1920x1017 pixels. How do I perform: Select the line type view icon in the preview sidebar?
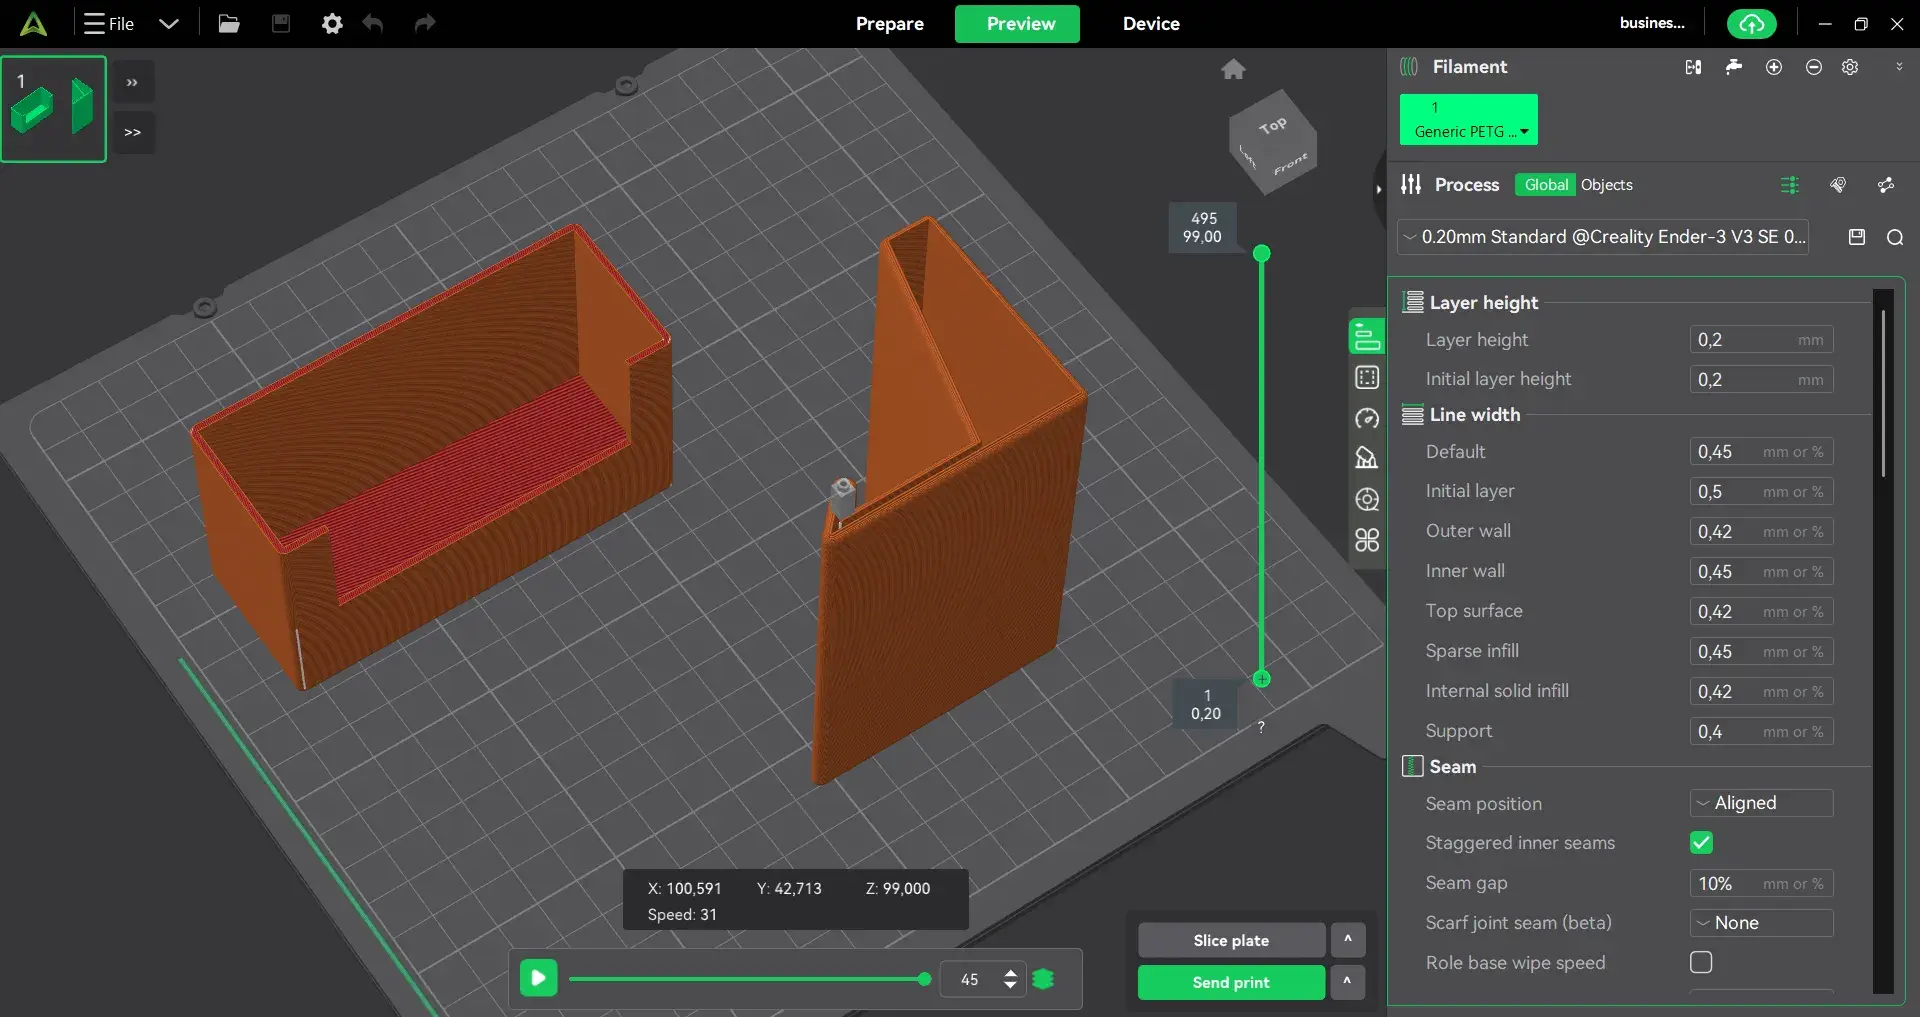pyautogui.click(x=1367, y=337)
